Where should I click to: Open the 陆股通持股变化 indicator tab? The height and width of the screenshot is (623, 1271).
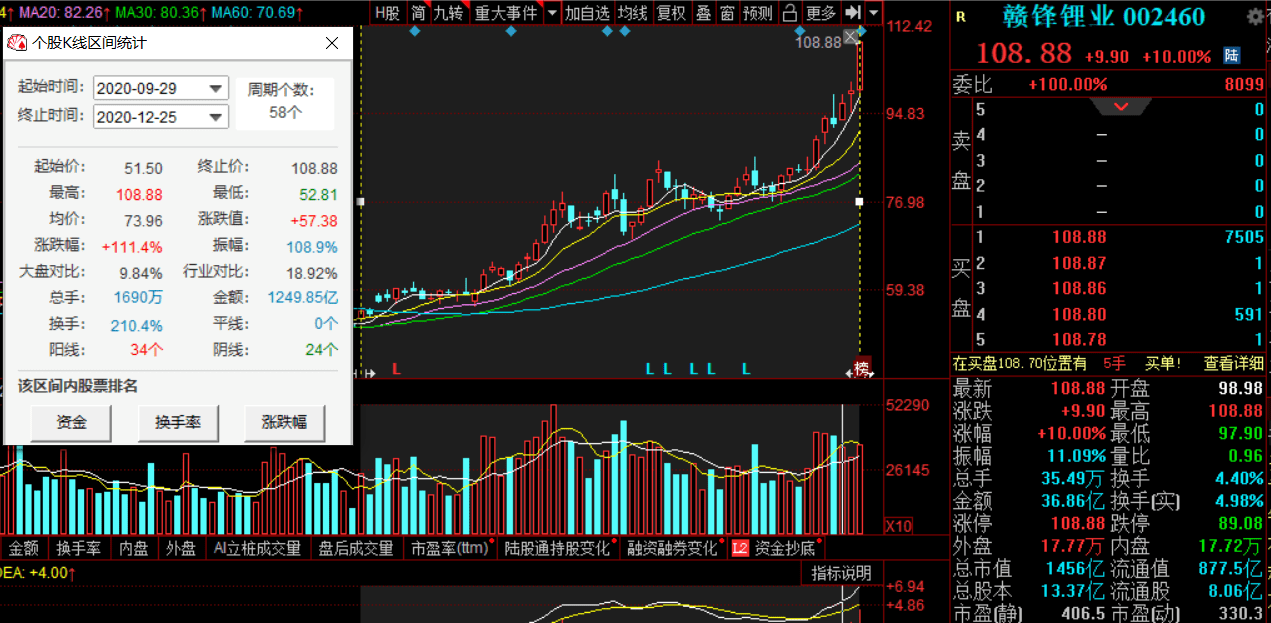click(558, 548)
